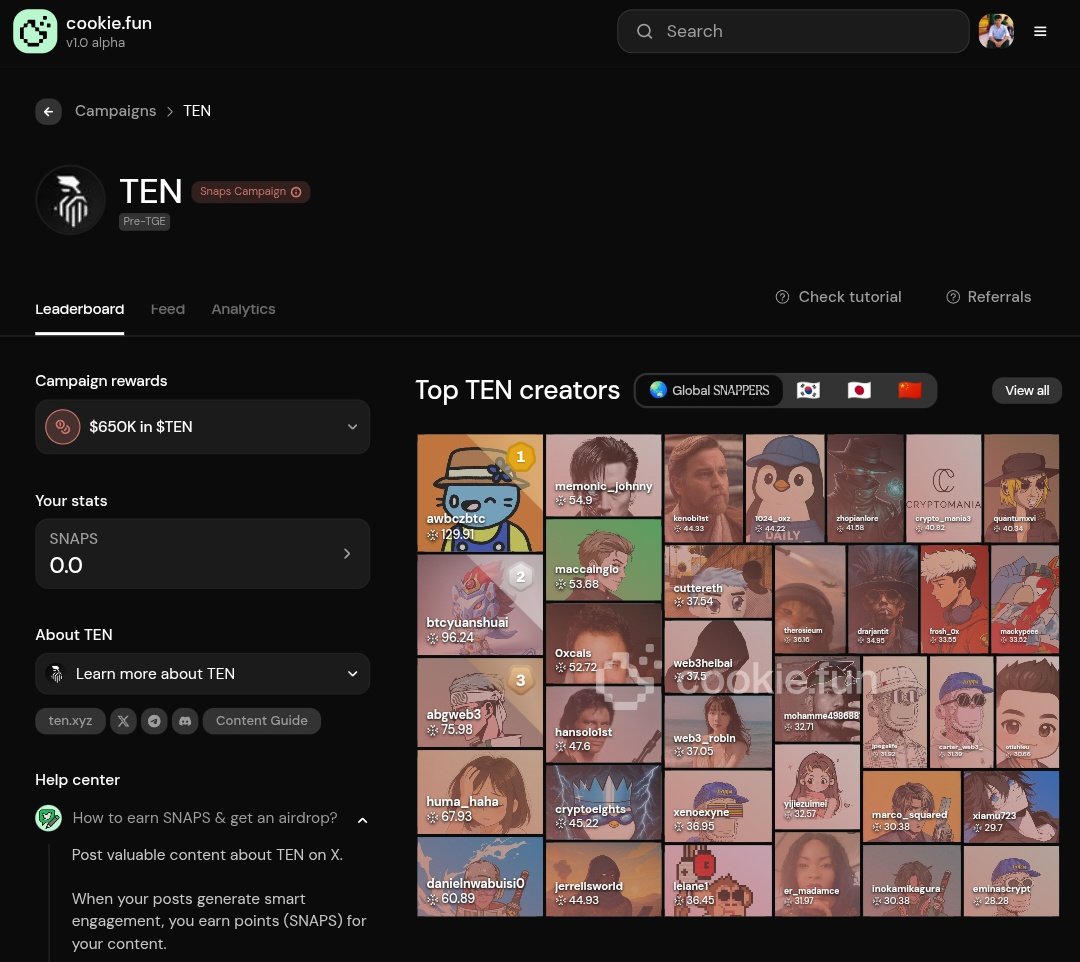This screenshot has width=1080, height=962.
Task: Switch to the Leaderboard tab
Action: pyautogui.click(x=80, y=309)
